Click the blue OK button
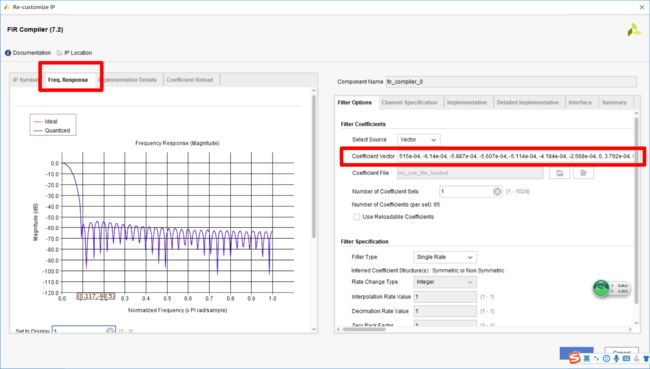Viewport: 650px width, 369px height. coord(577,353)
